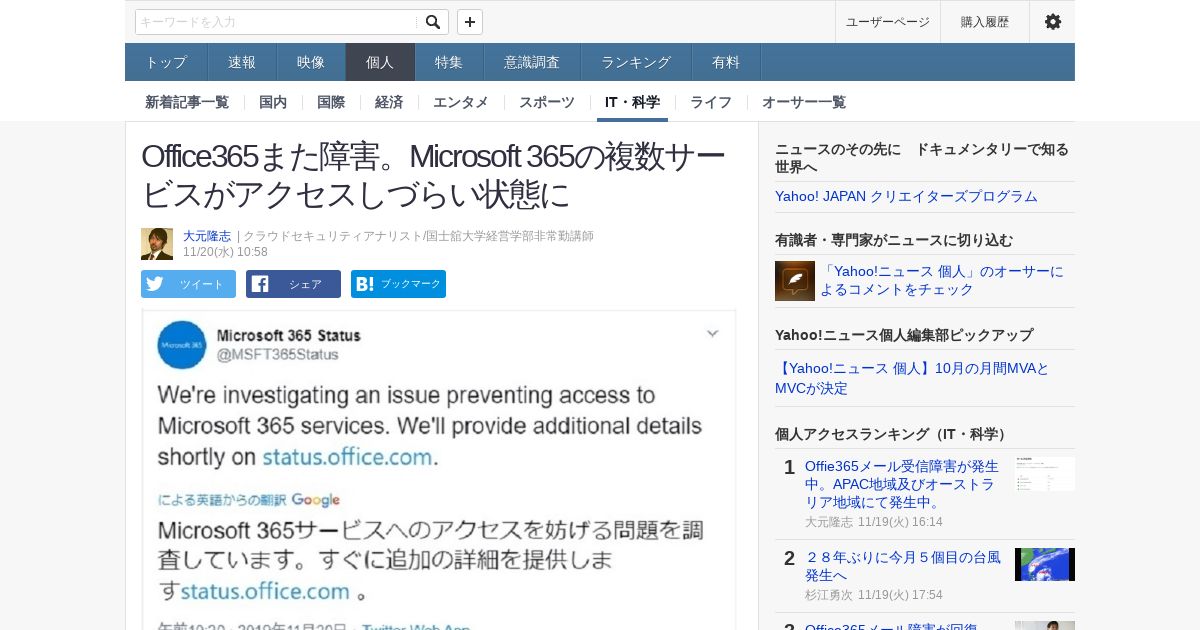
Task: Switch to 映像 tab
Action: point(311,62)
